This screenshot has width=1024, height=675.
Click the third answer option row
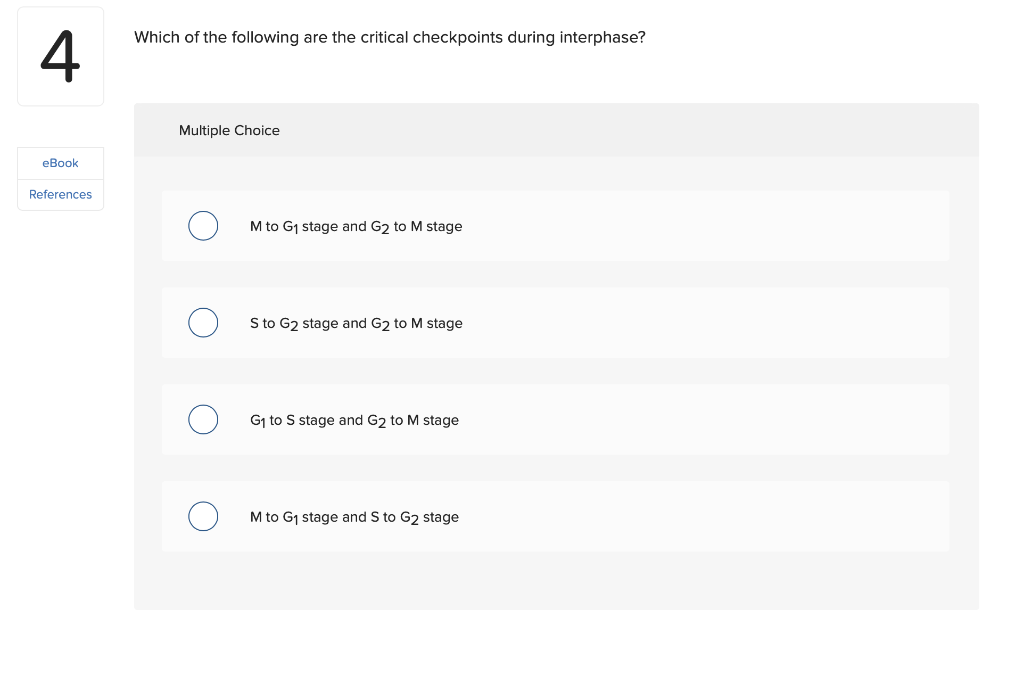[555, 419]
